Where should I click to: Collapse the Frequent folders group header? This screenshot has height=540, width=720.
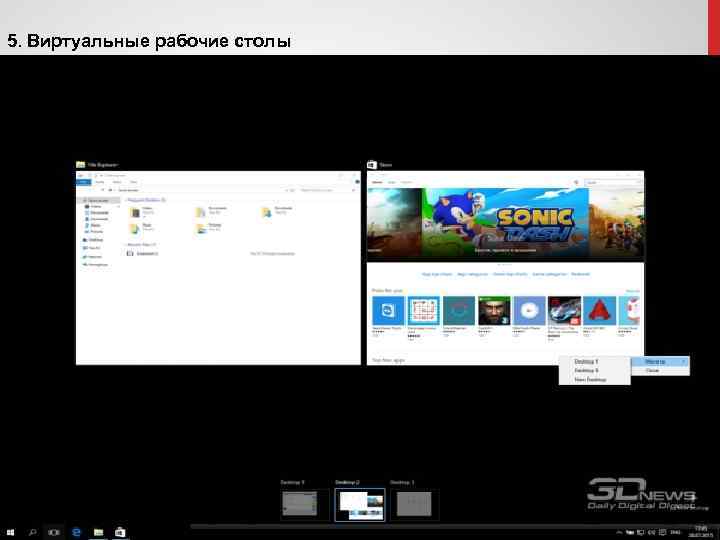[x=145, y=200]
